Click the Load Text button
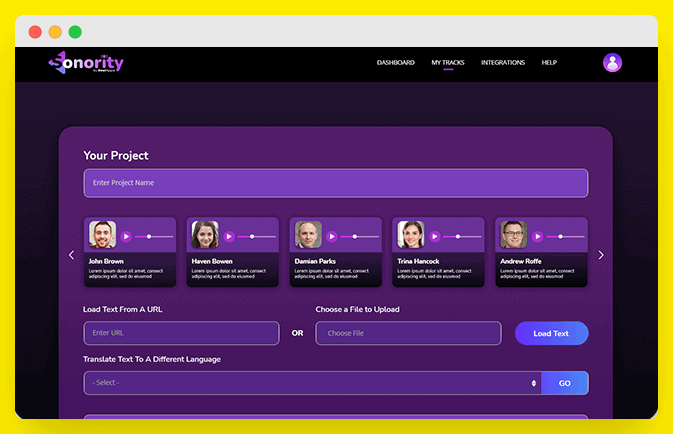Viewport: 673px width, 434px height. pos(552,333)
